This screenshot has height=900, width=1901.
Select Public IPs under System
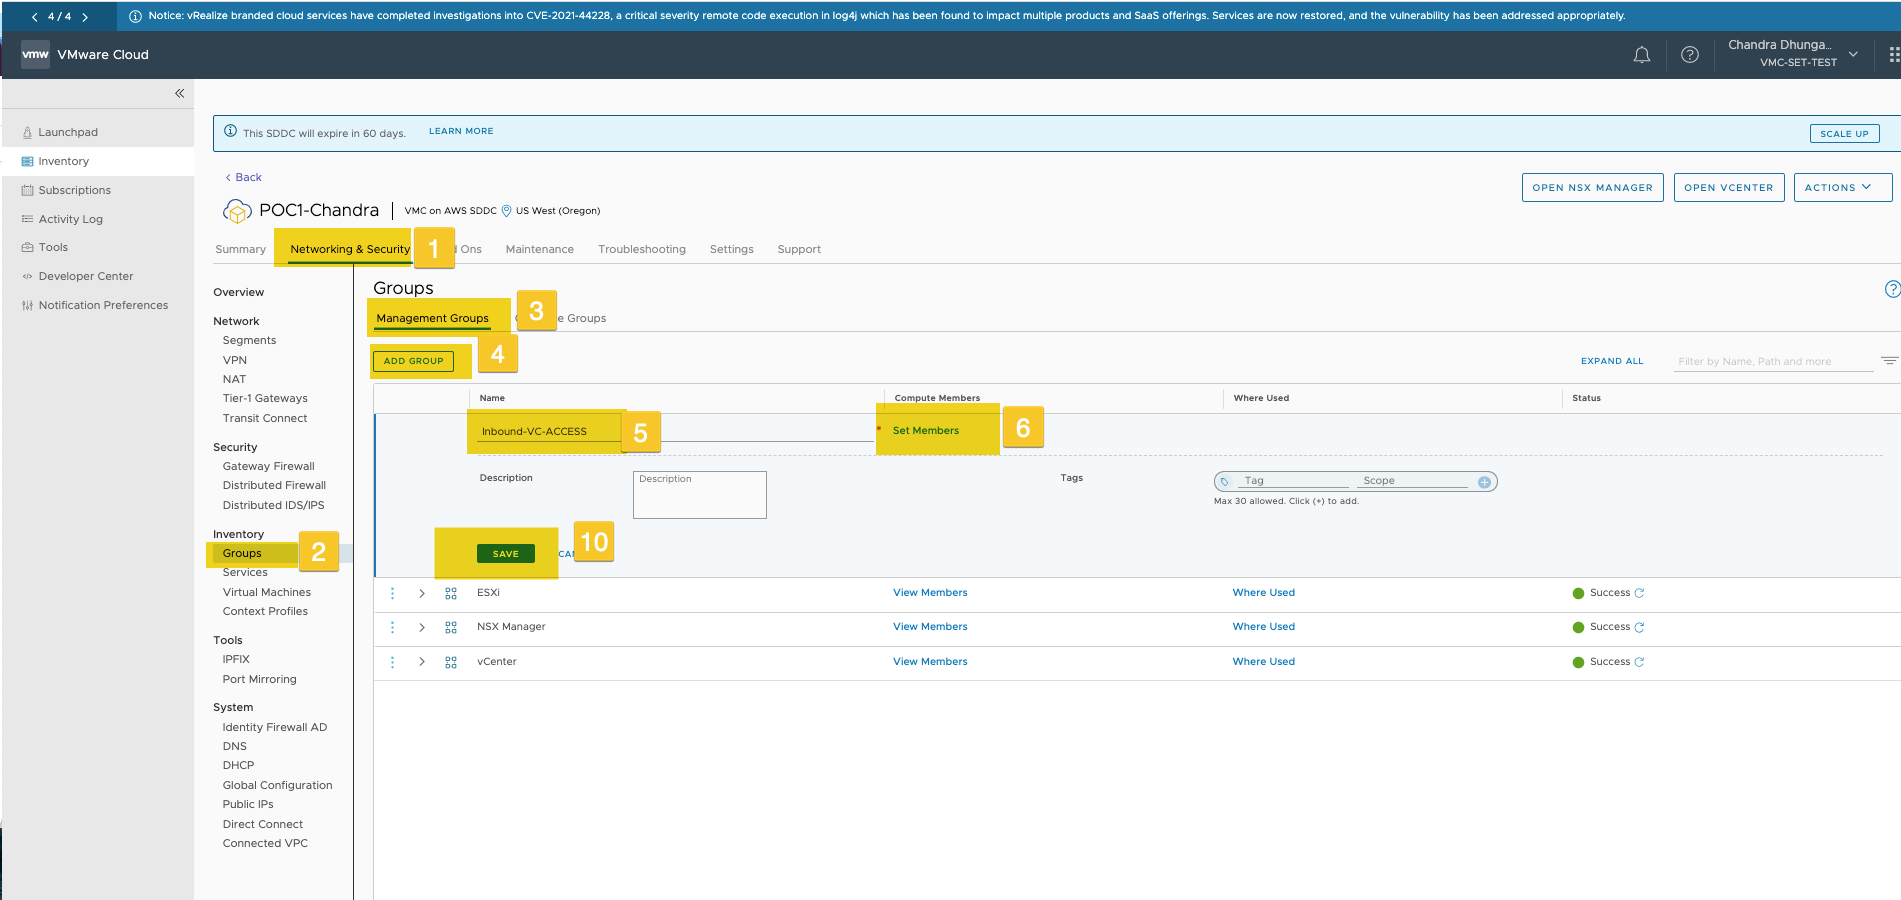pyautogui.click(x=248, y=804)
